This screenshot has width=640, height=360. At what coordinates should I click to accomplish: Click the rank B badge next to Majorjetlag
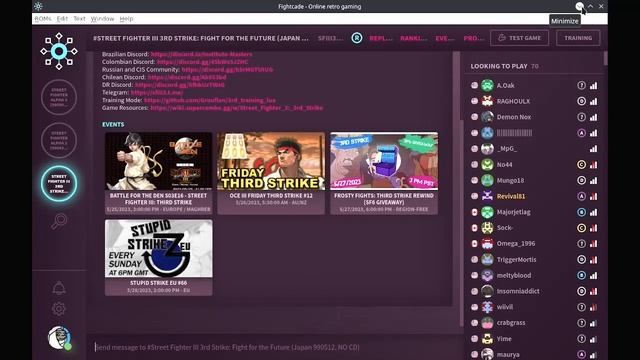pos(582,212)
